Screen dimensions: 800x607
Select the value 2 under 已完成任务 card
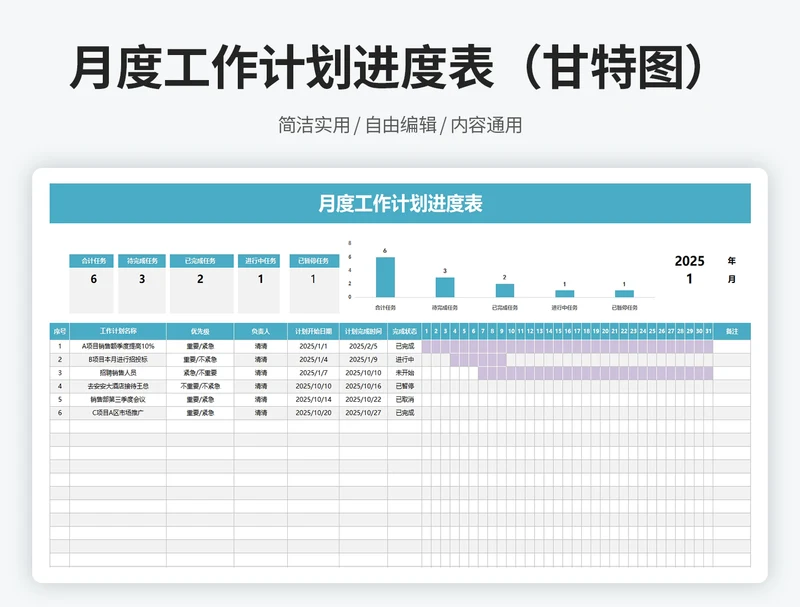click(200, 279)
